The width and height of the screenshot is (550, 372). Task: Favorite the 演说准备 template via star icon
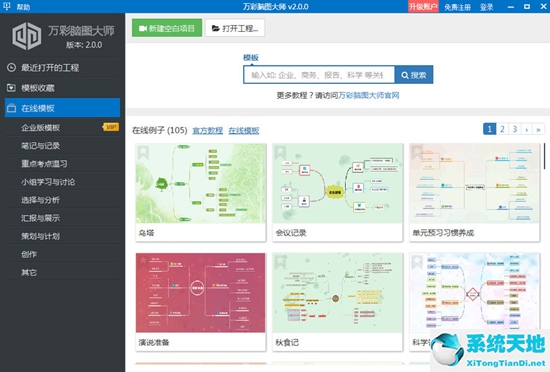(143, 261)
